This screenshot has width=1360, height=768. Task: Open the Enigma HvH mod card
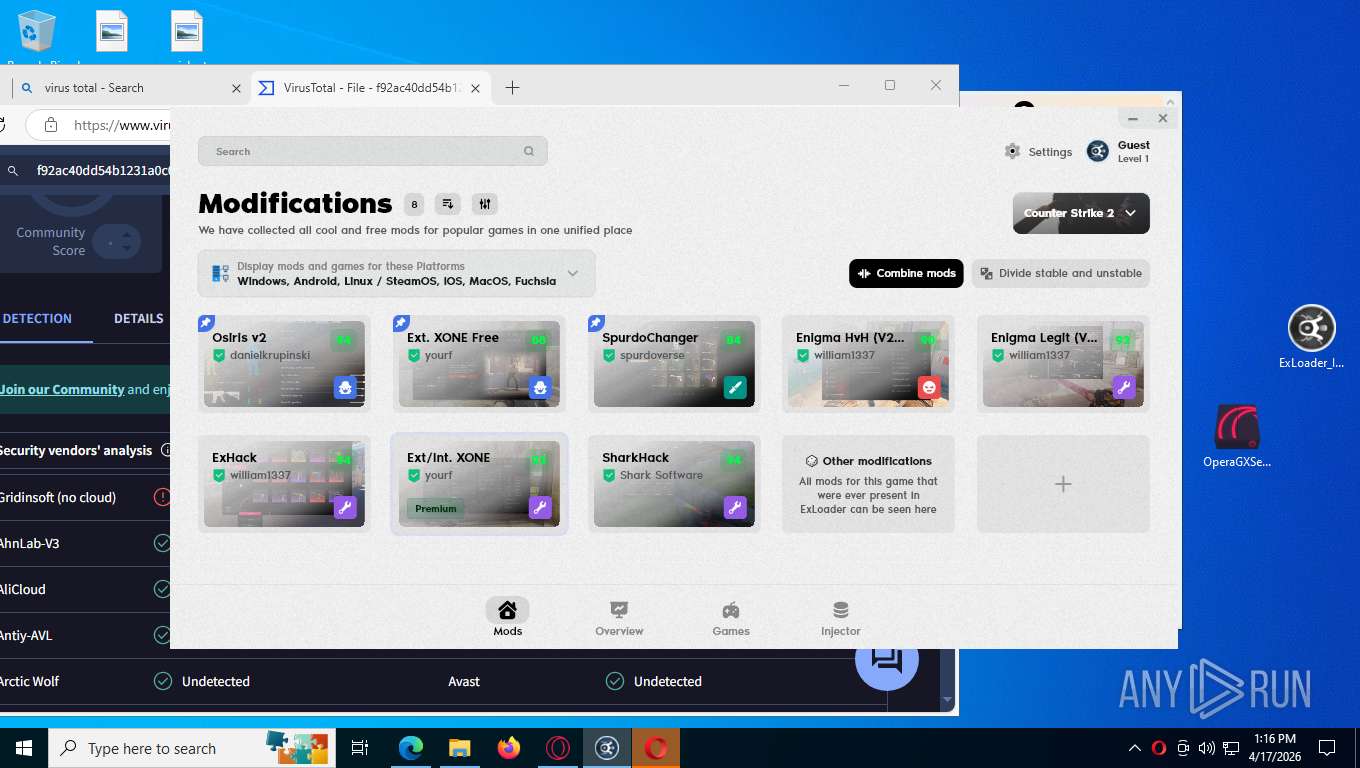click(x=868, y=364)
